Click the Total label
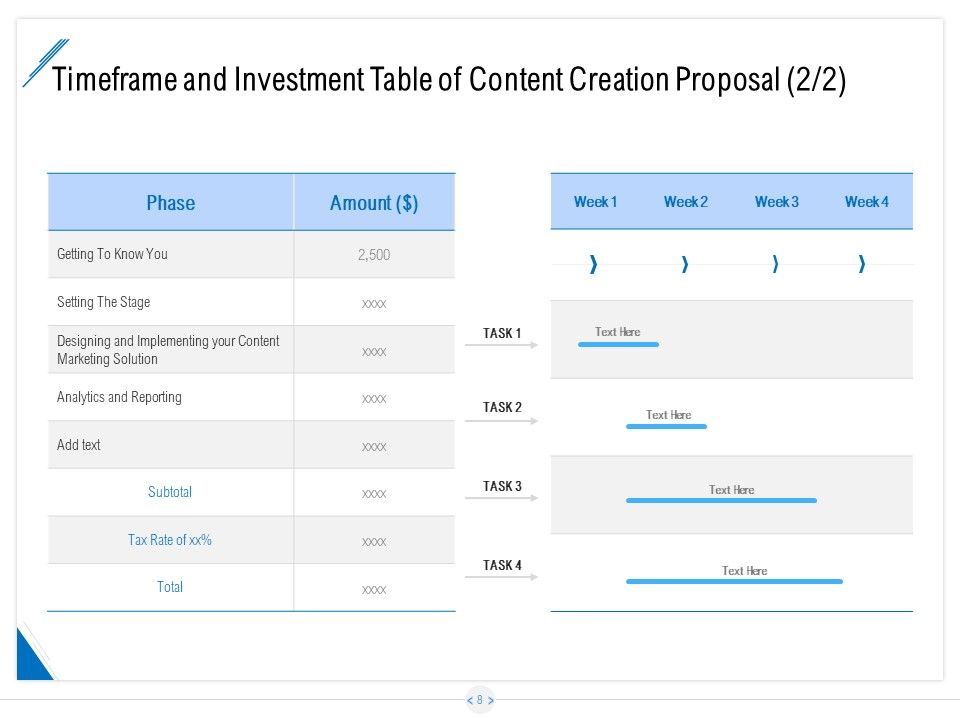Screen dimensions: 960x720 (170, 587)
